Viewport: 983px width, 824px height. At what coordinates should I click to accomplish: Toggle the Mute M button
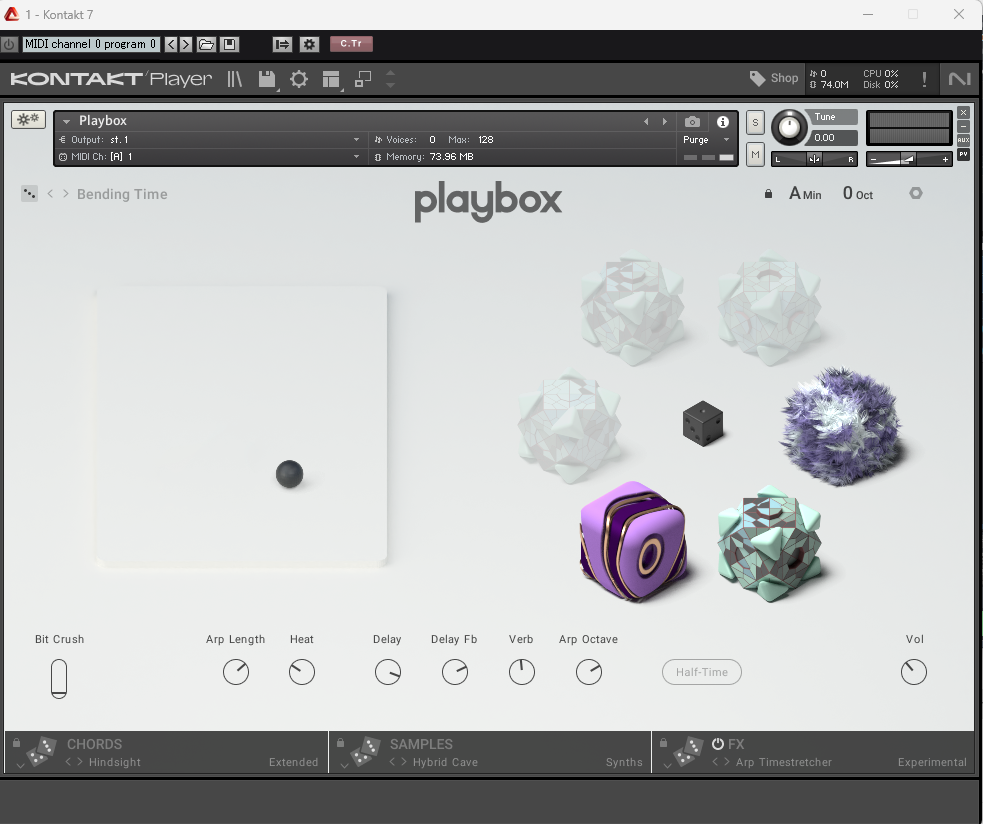coord(755,154)
